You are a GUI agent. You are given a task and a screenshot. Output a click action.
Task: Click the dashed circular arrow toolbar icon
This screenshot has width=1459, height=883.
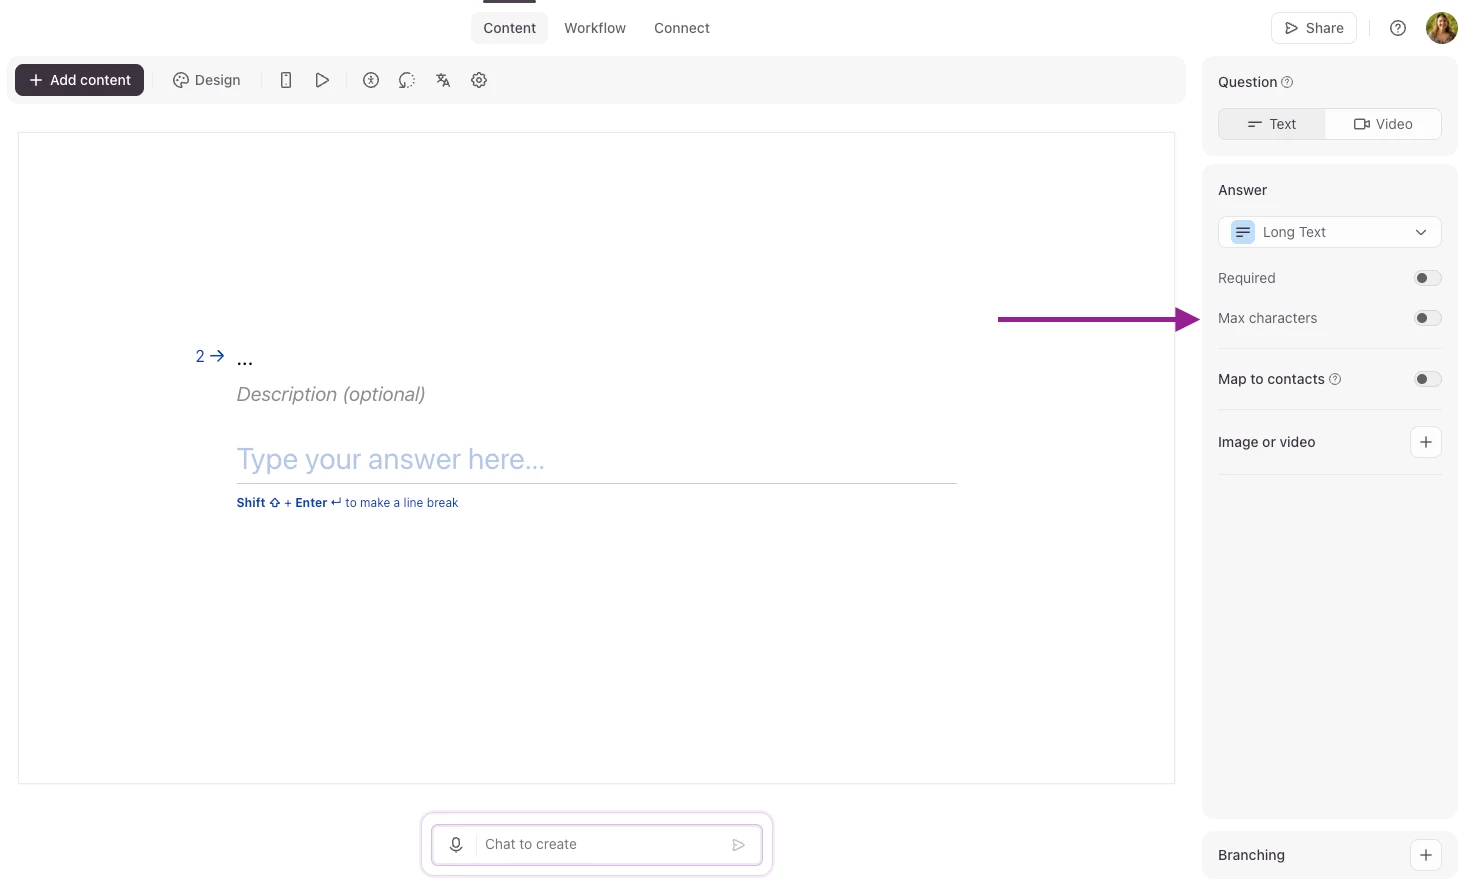coord(407,80)
